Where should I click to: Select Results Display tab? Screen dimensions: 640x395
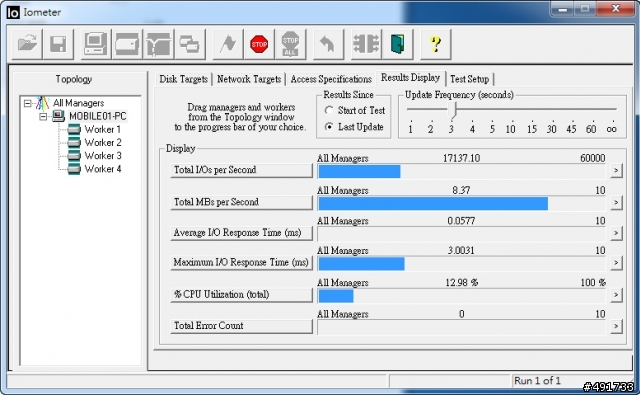pyautogui.click(x=411, y=78)
